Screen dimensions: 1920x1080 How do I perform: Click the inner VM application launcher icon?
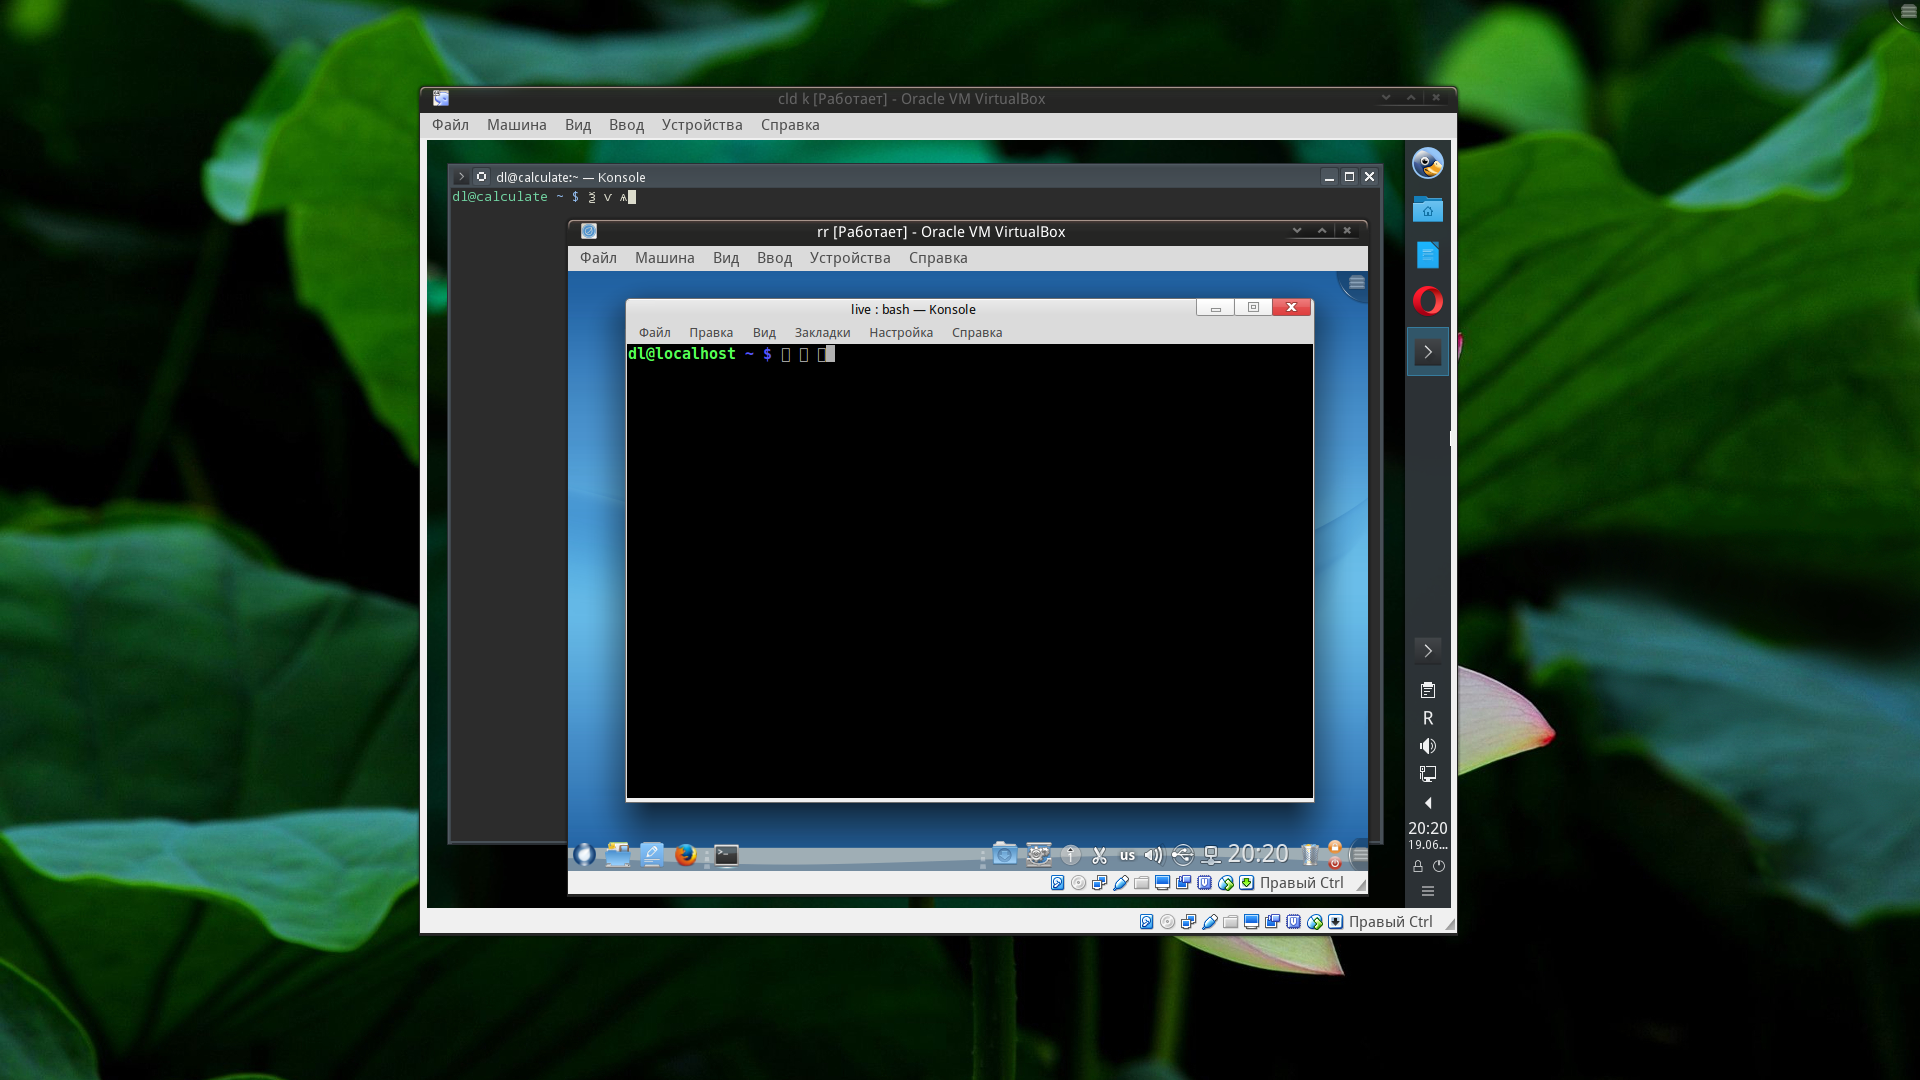(x=584, y=855)
